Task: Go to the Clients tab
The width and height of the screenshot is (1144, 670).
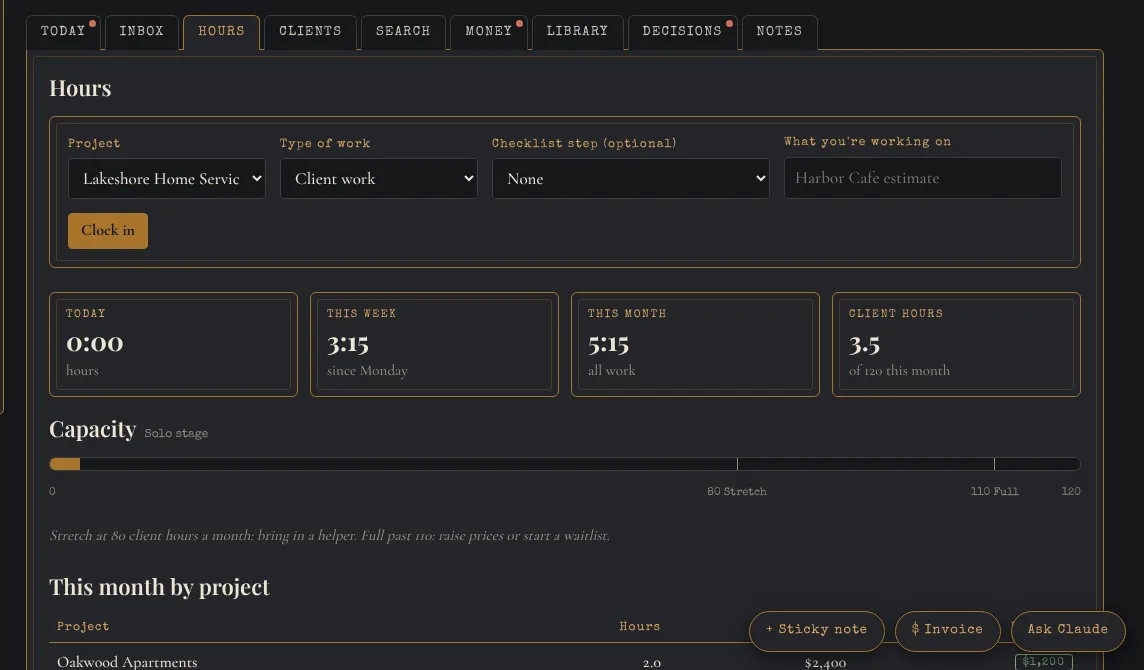Action: click(310, 31)
